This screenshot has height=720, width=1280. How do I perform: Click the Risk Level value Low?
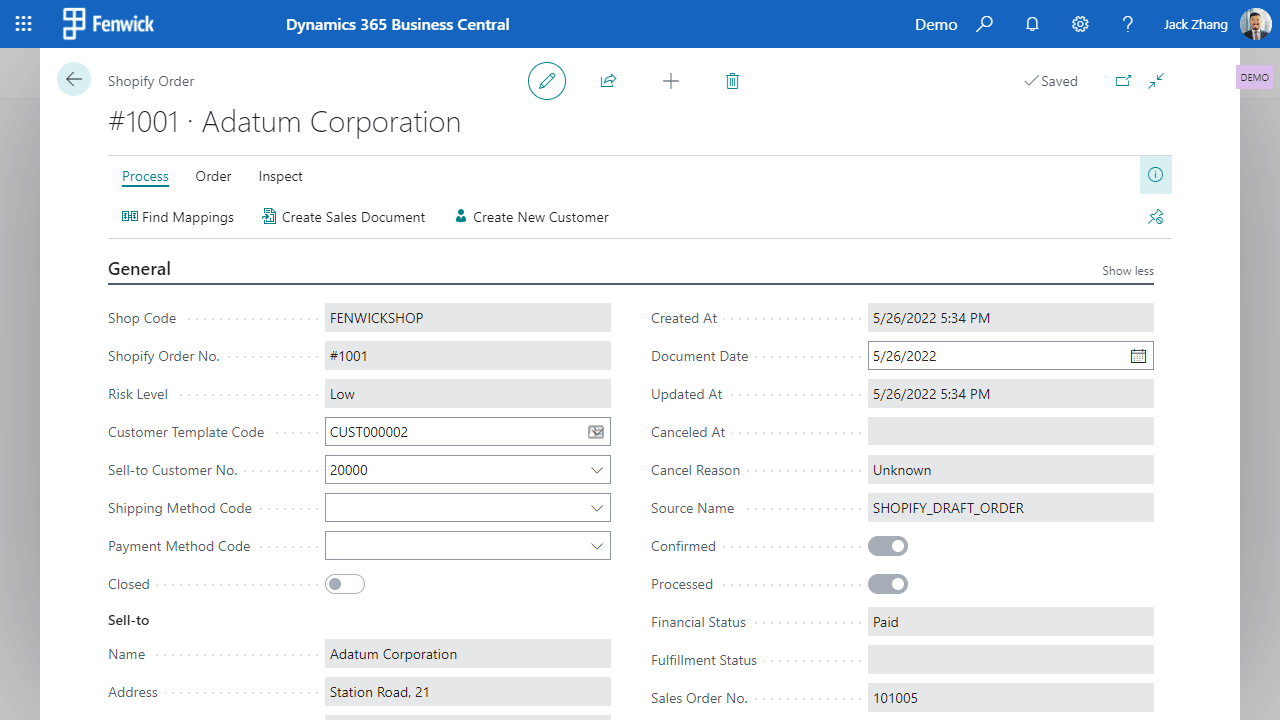[468, 394]
